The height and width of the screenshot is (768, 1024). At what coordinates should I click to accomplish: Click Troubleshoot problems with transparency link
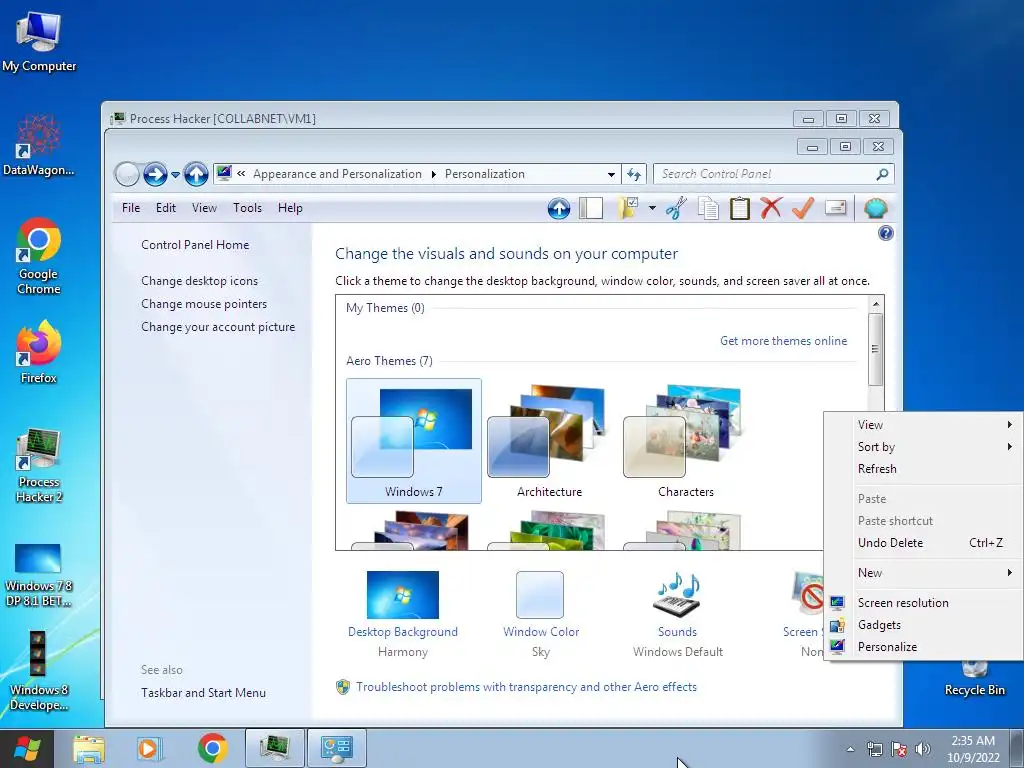[x=526, y=687]
